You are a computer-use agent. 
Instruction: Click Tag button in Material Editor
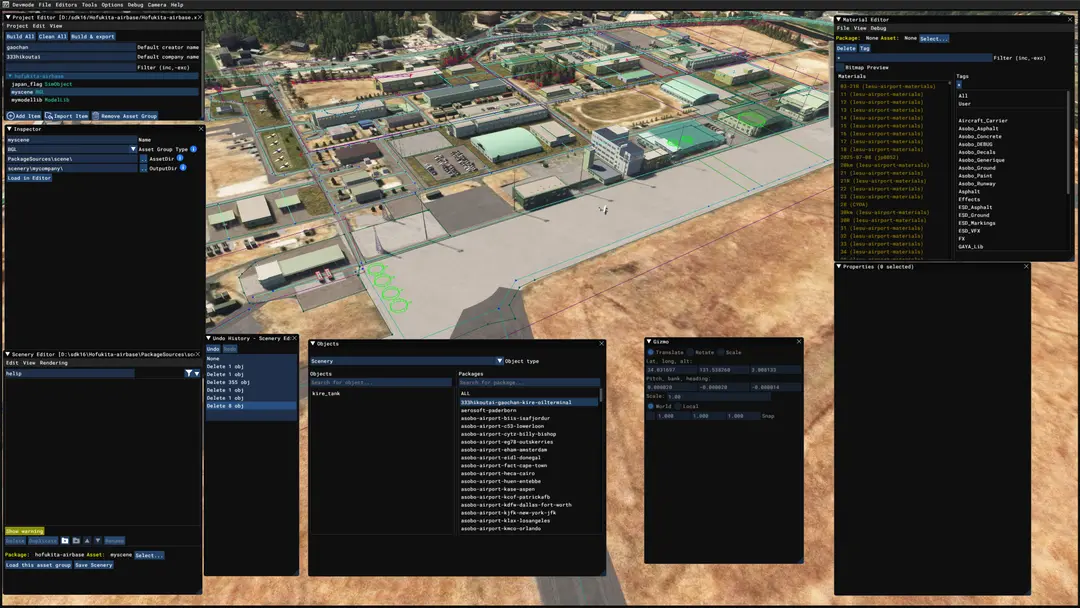[864, 48]
